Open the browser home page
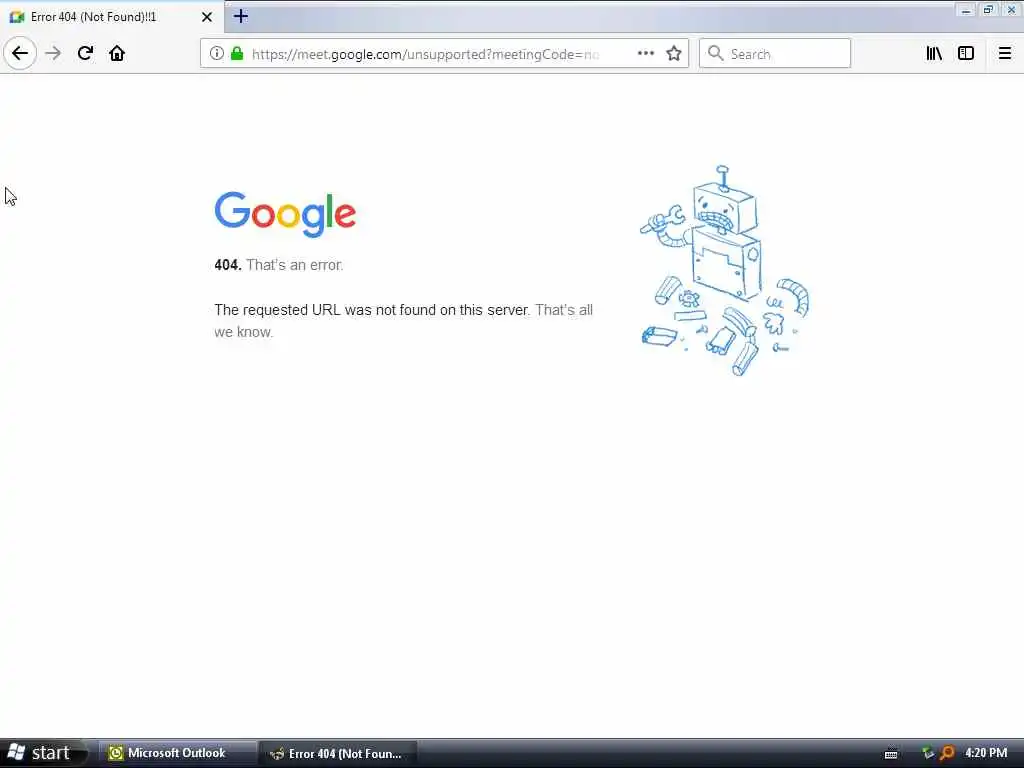The width and height of the screenshot is (1024, 768). pos(117,54)
